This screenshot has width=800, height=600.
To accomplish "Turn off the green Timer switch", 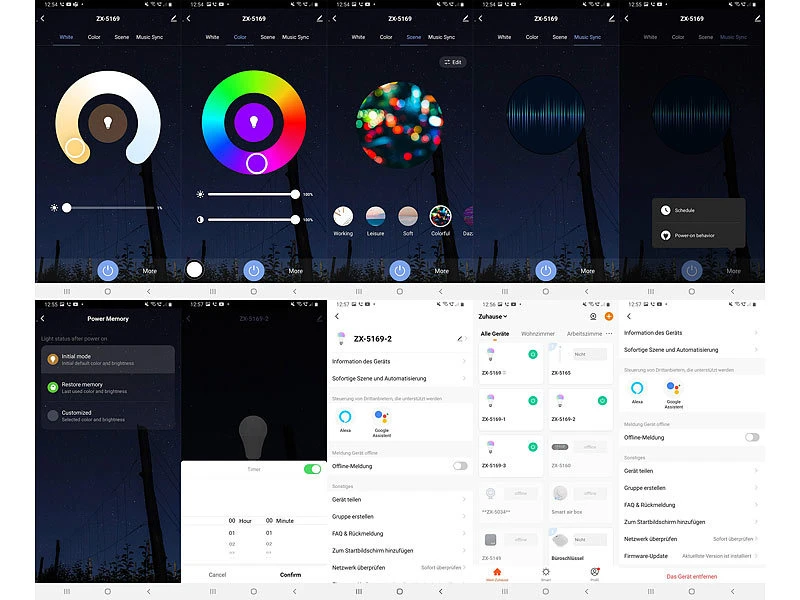I will [x=312, y=468].
